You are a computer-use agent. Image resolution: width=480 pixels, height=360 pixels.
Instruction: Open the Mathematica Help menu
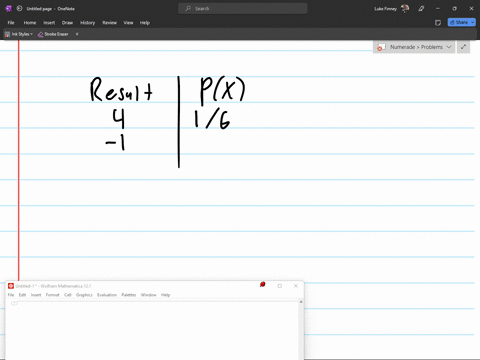click(165, 295)
